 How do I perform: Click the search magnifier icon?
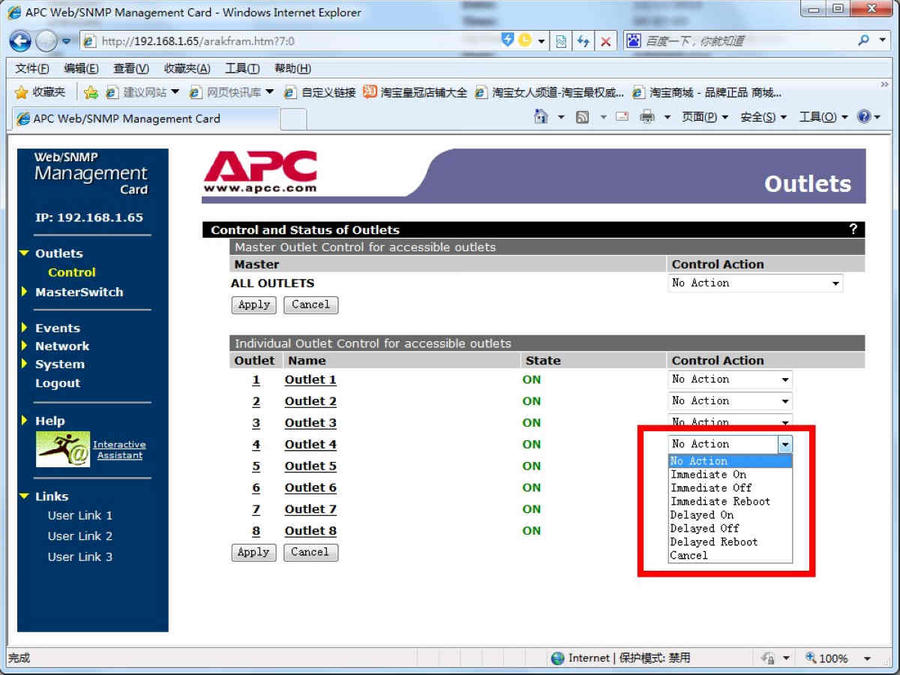point(864,41)
